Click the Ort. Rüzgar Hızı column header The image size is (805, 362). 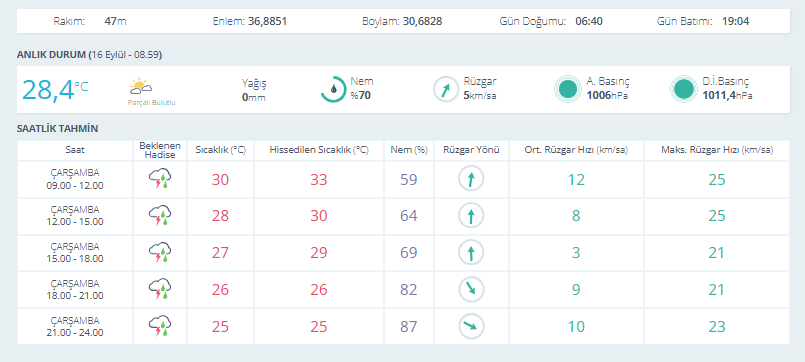[x=576, y=150]
